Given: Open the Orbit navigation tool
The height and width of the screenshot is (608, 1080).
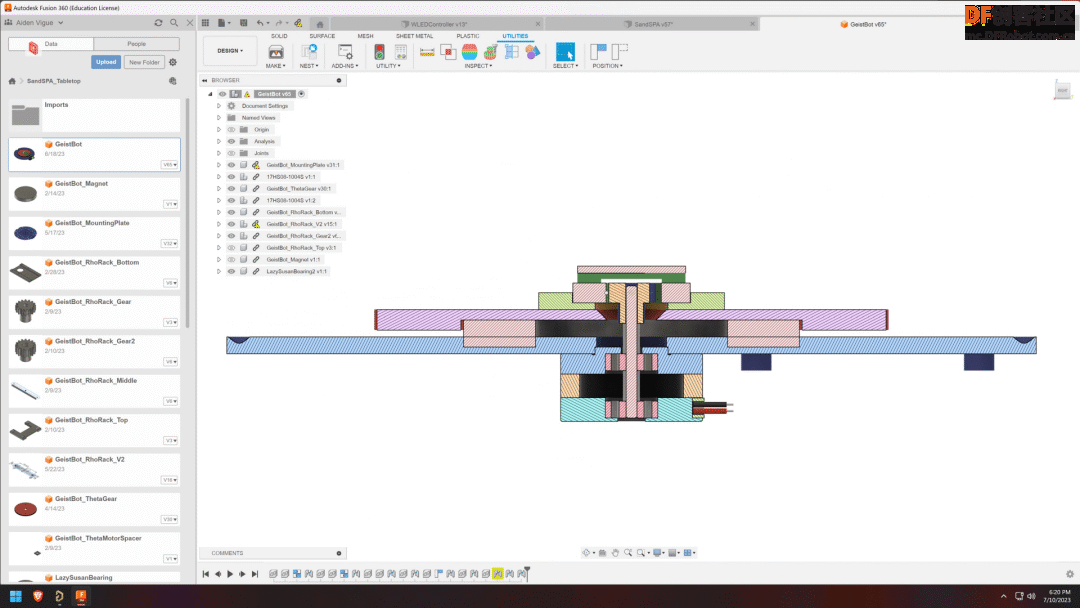Looking at the screenshot, I should pyautogui.click(x=586, y=553).
